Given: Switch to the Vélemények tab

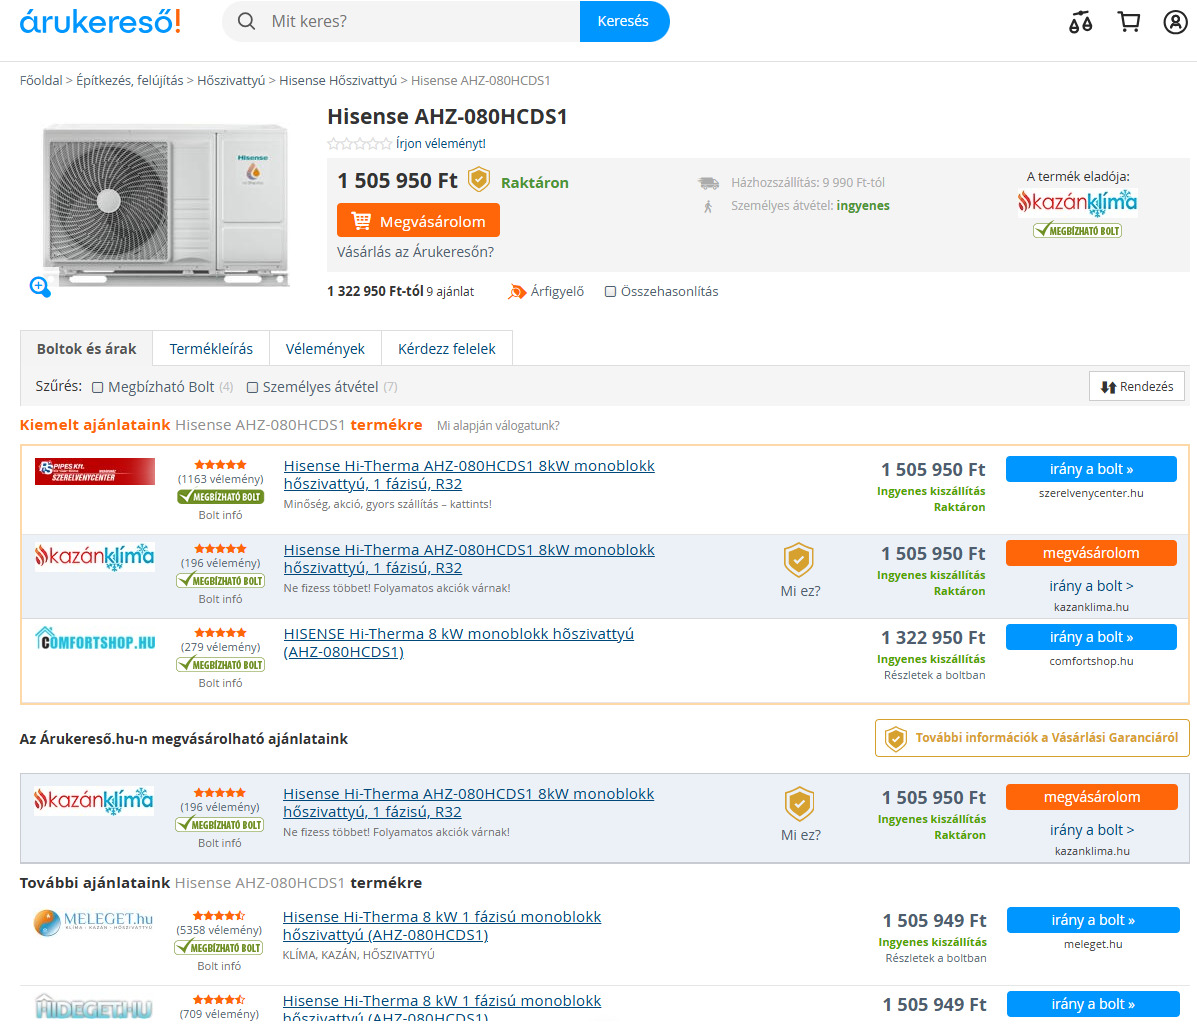Looking at the screenshot, I should pos(325,349).
